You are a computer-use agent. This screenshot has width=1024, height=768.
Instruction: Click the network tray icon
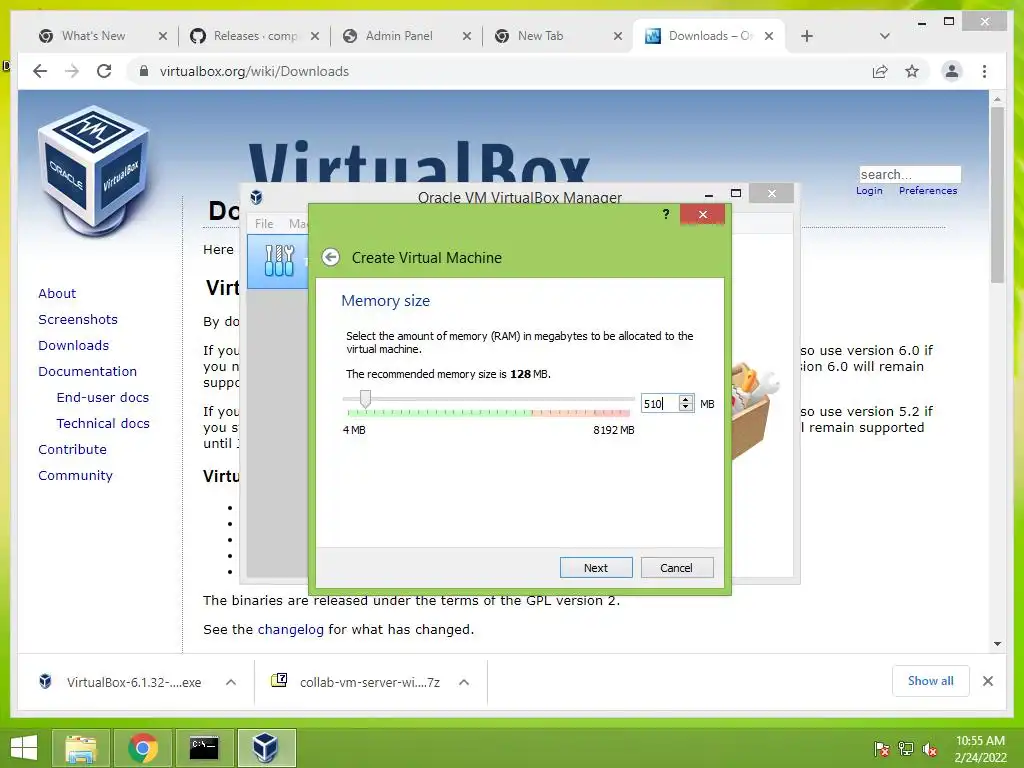click(906, 749)
